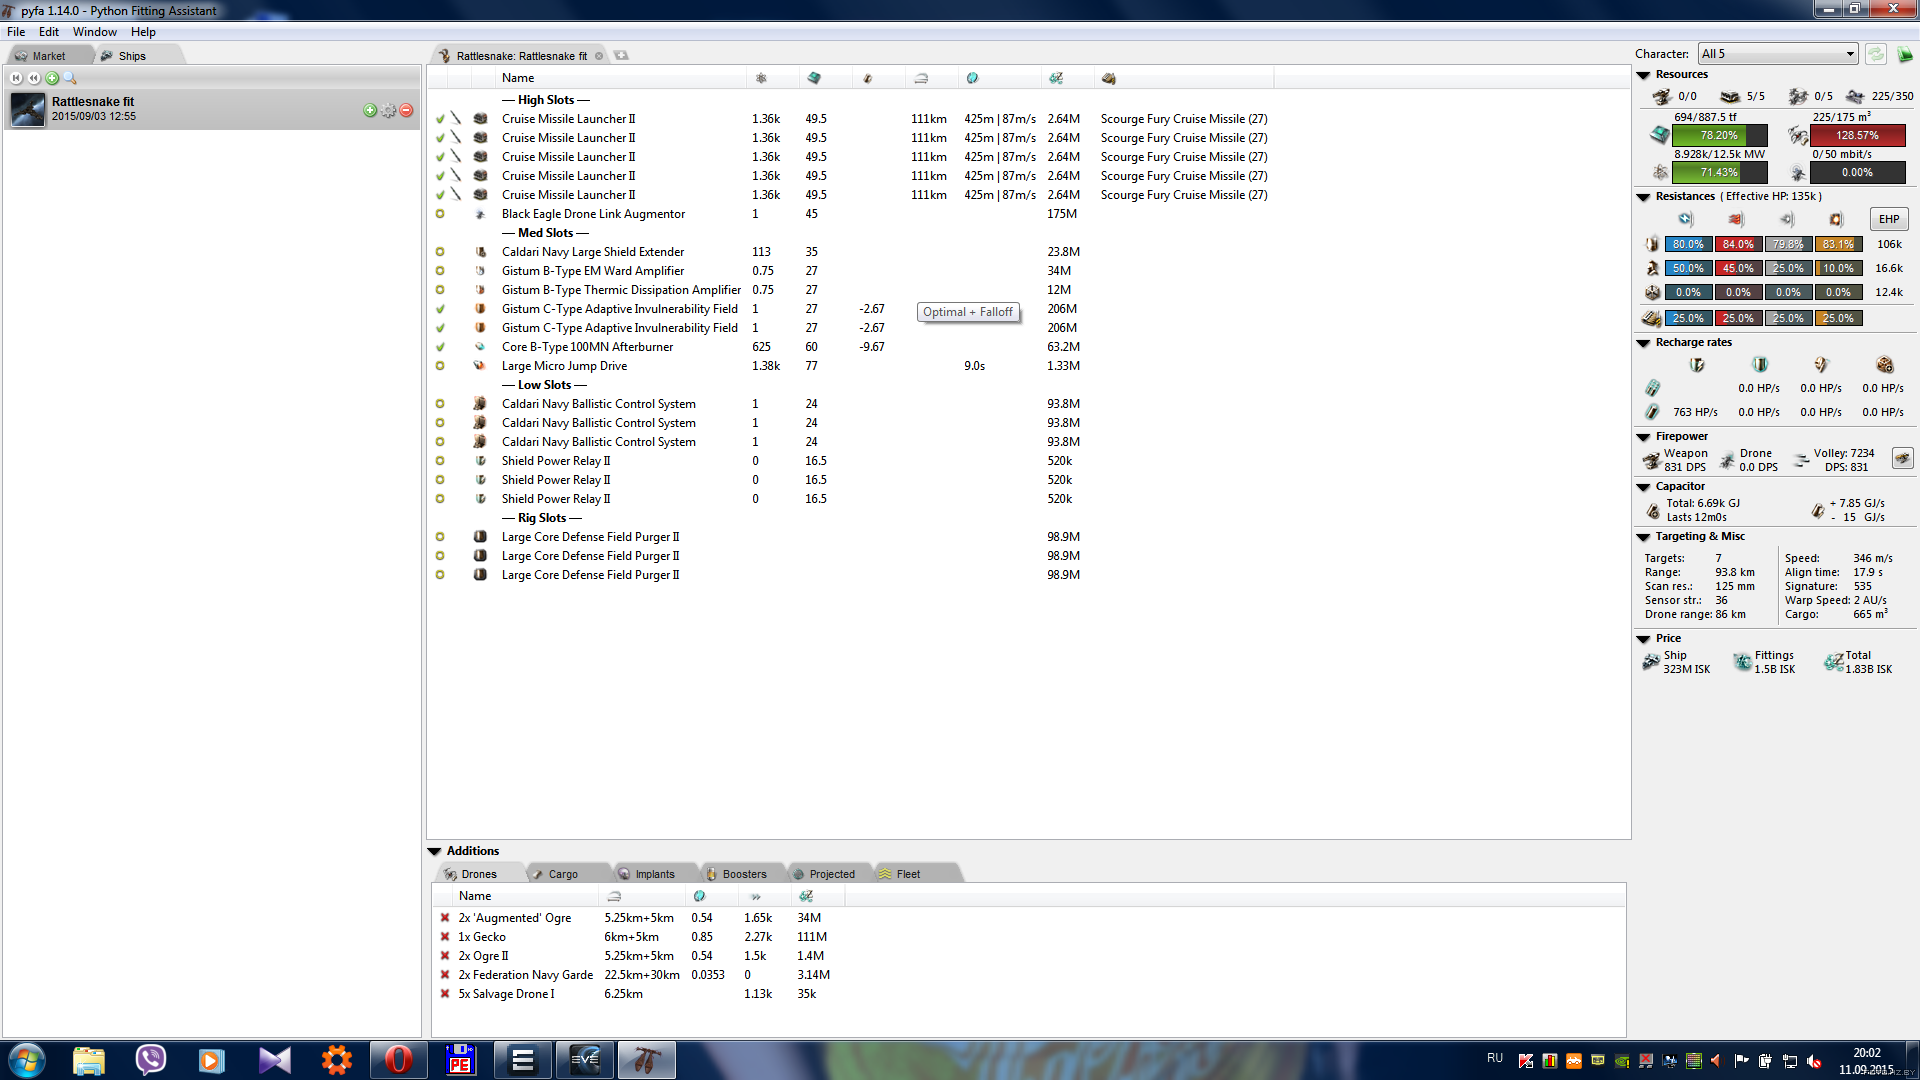Open the green skills book icon next to Character

pyautogui.click(x=1904, y=54)
